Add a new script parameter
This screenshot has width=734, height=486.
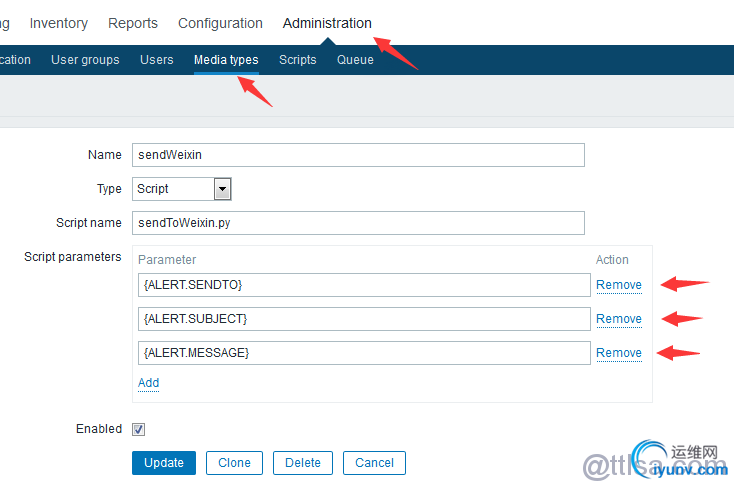pos(148,383)
